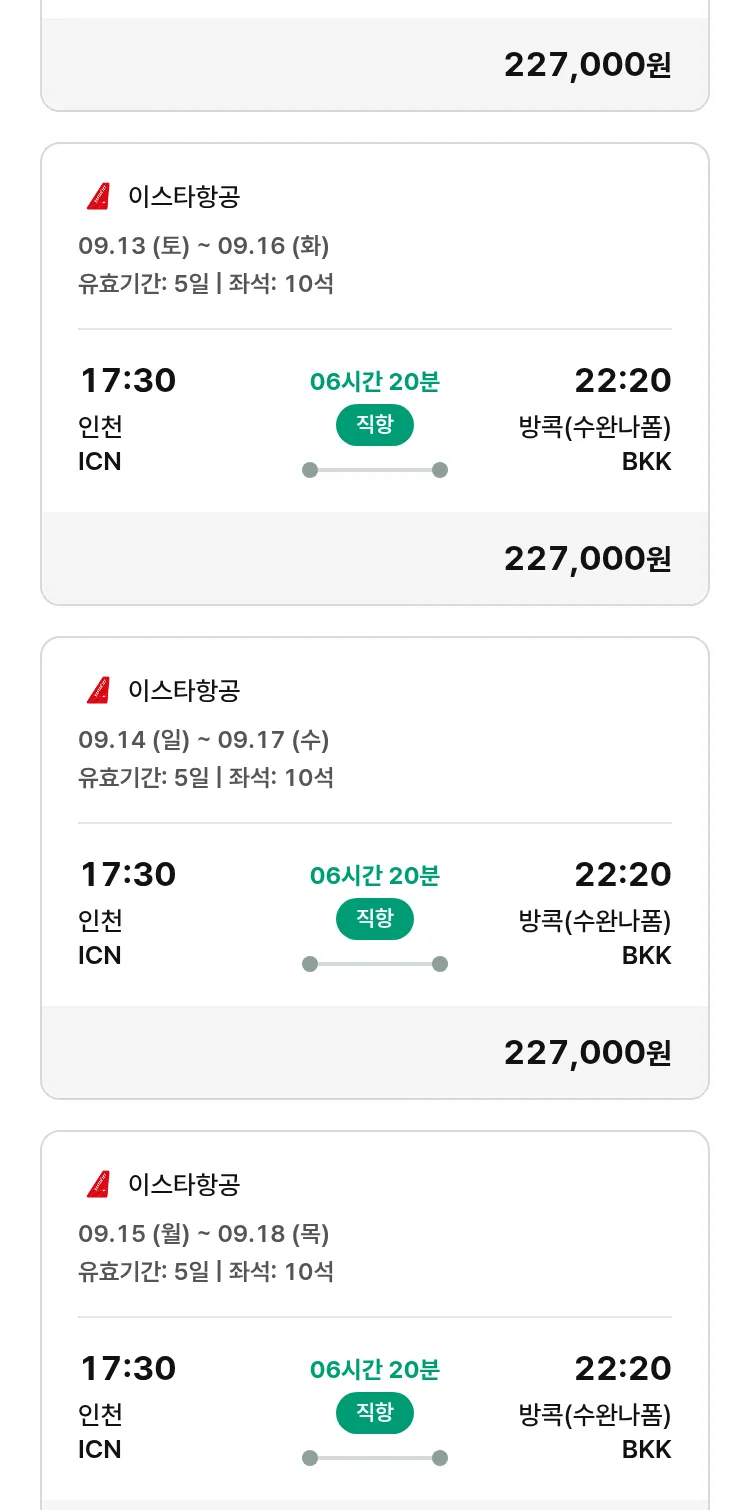Screen dimensions: 750x1510
Task: Click date range 09.14 (일) ~ 09.17 (수)
Action: [204, 740]
